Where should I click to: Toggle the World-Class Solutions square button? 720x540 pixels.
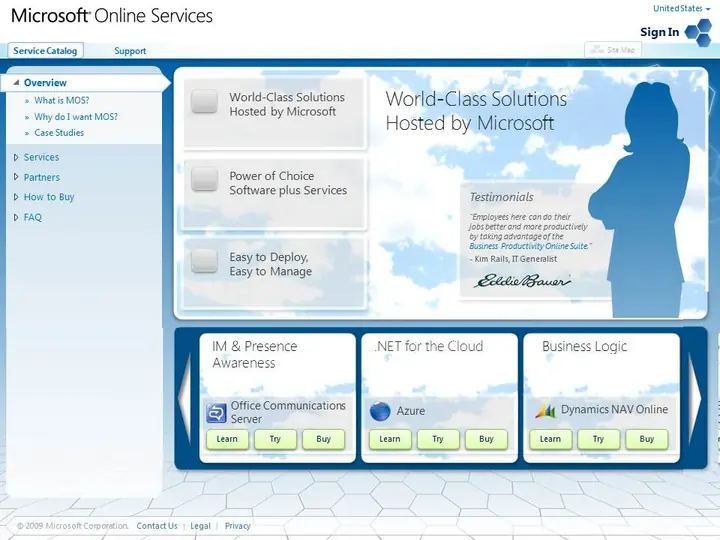point(204,101)
